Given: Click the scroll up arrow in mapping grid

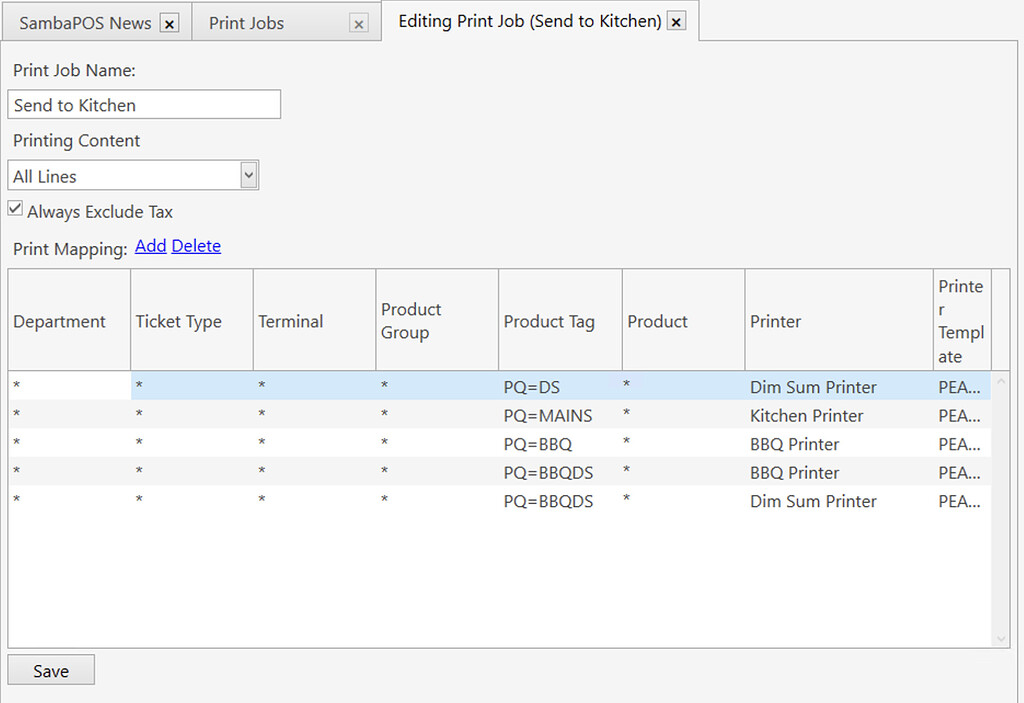Looking at the screenshot, I should pos(1002,380).
